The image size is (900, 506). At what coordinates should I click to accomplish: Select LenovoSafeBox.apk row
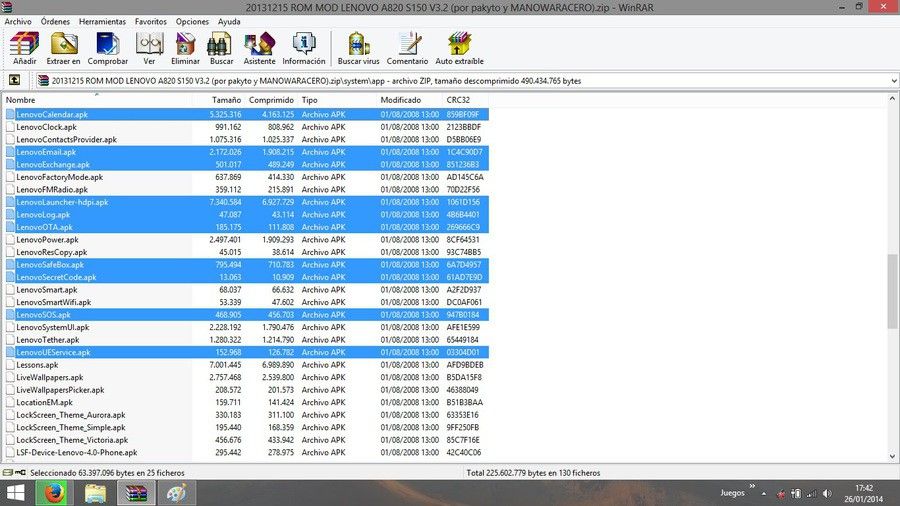pos(247,264)
